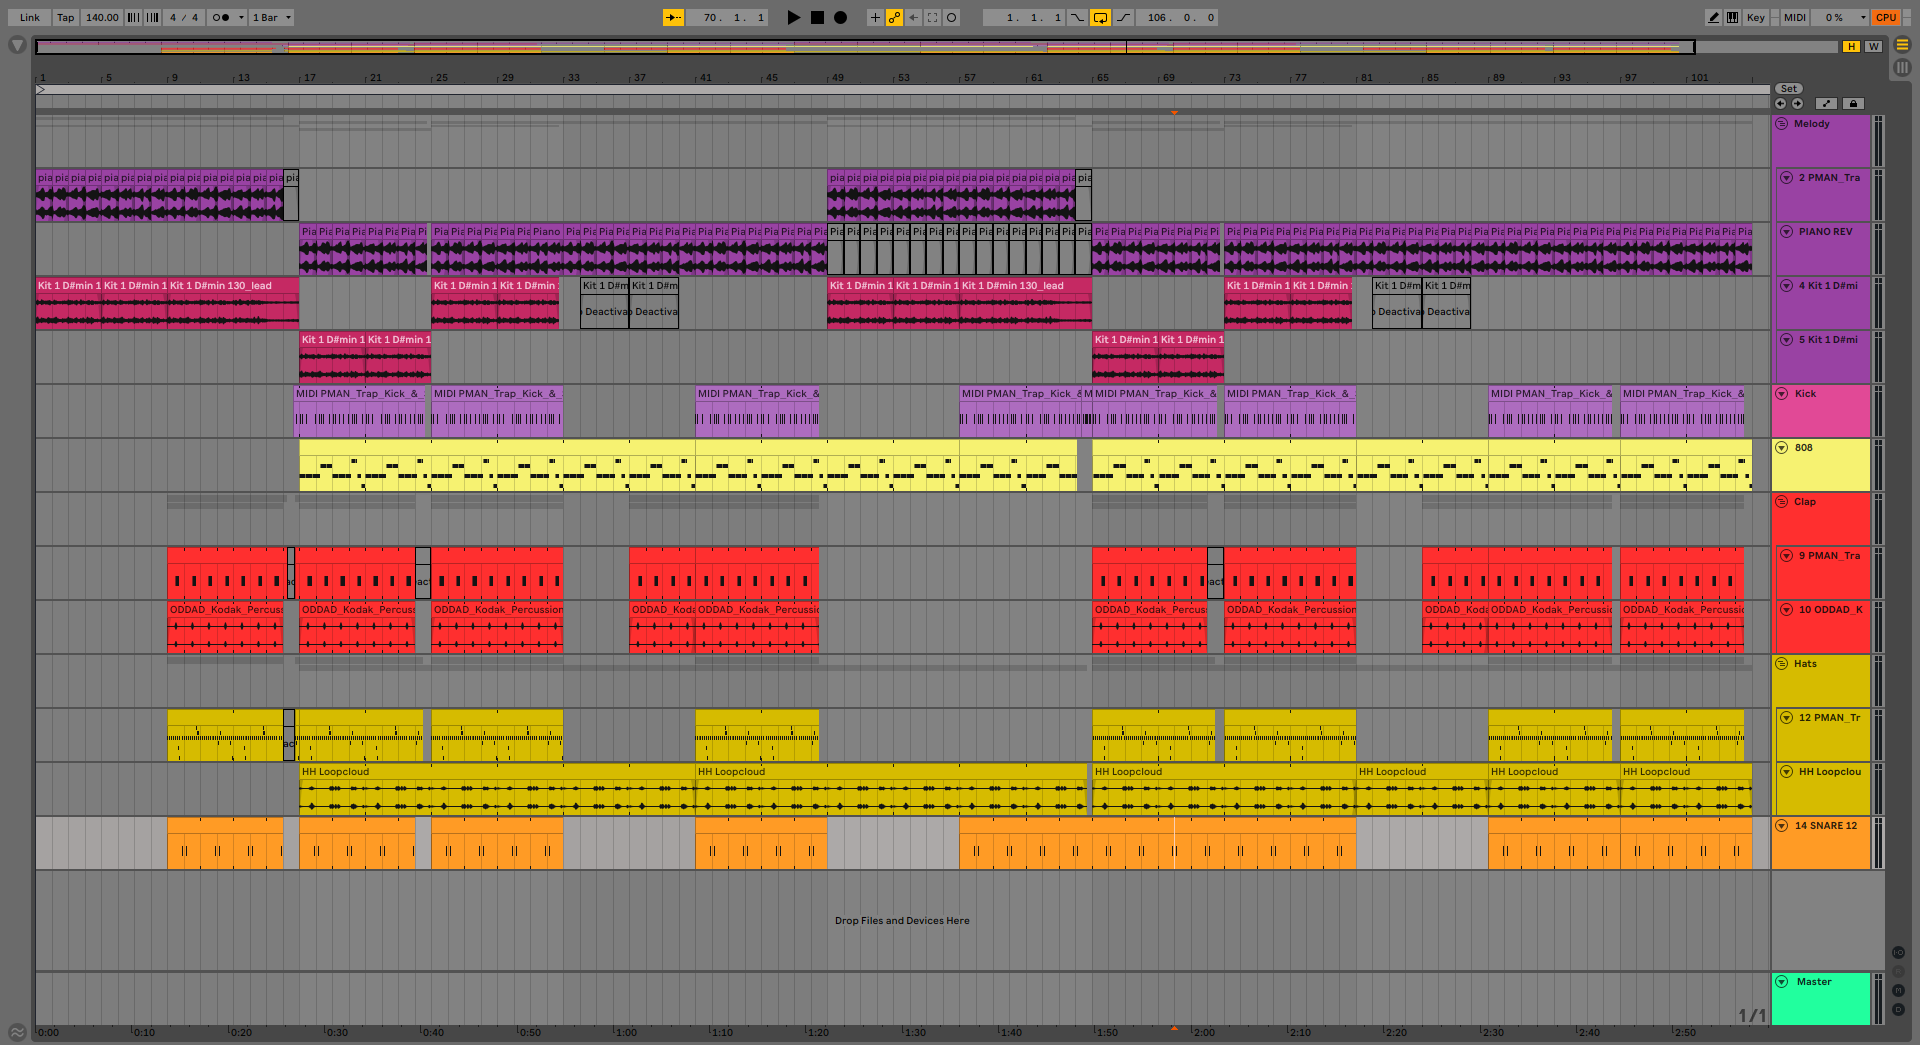Click the Re-enable Automation arrow icon
The height and width of the screenshot is (1045, 1920).
[x=913, y=17]
